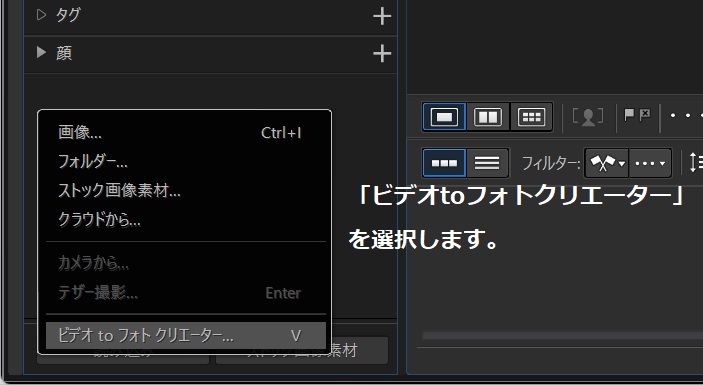Click the sort order icon

coord(695,163)
